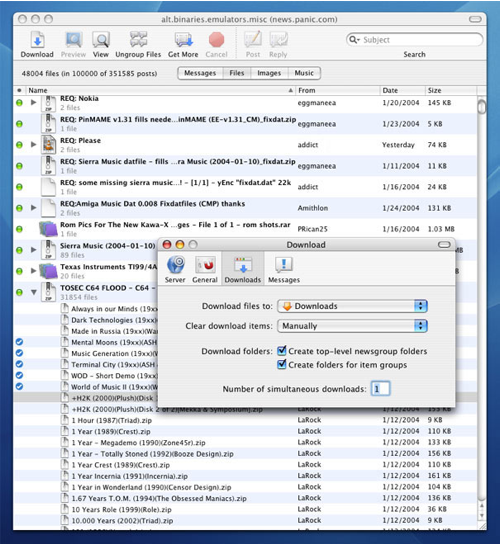Expand the REQ:Amiga Music Dat group

pyautogui.click(x=34, y=207)
